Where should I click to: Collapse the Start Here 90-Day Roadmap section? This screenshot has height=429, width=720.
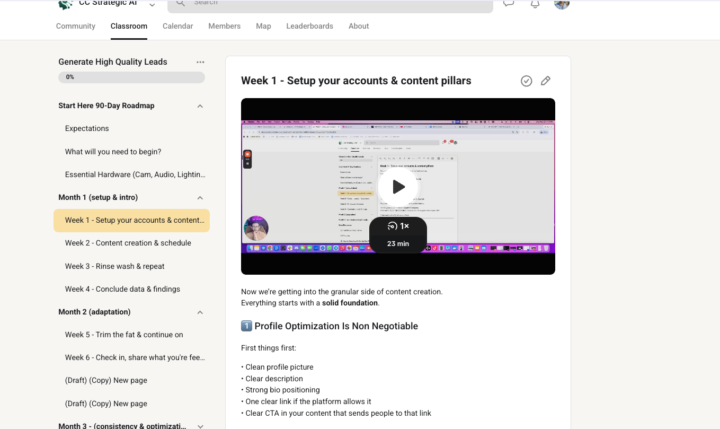click(x=200, y=106)
